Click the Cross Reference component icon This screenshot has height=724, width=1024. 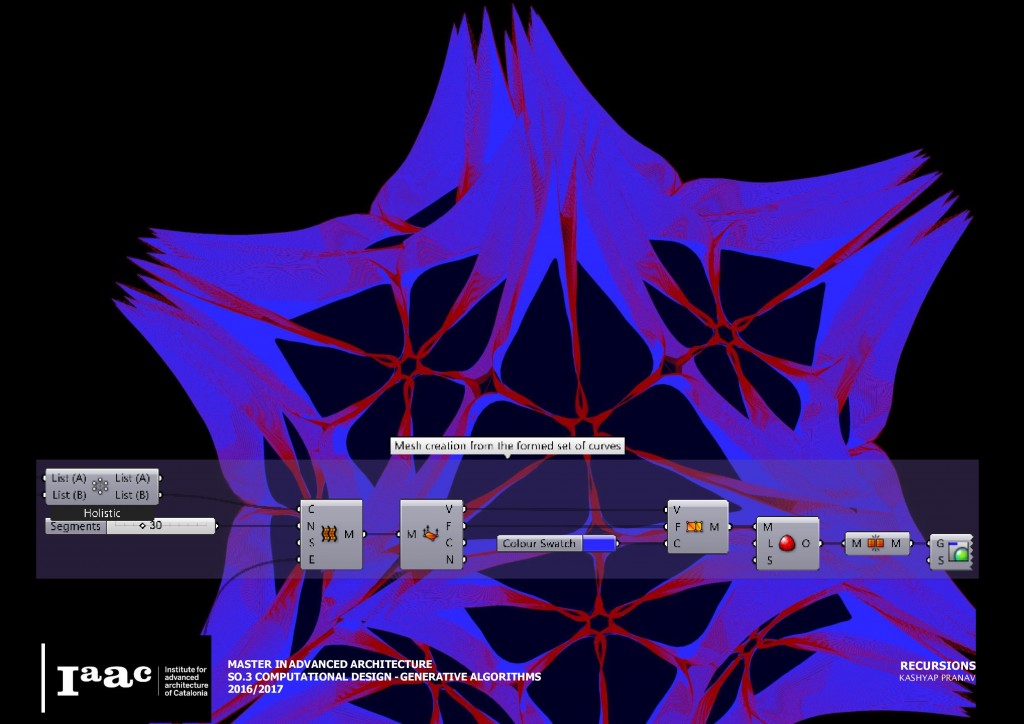pyautogui.click(x=100, y=486)
